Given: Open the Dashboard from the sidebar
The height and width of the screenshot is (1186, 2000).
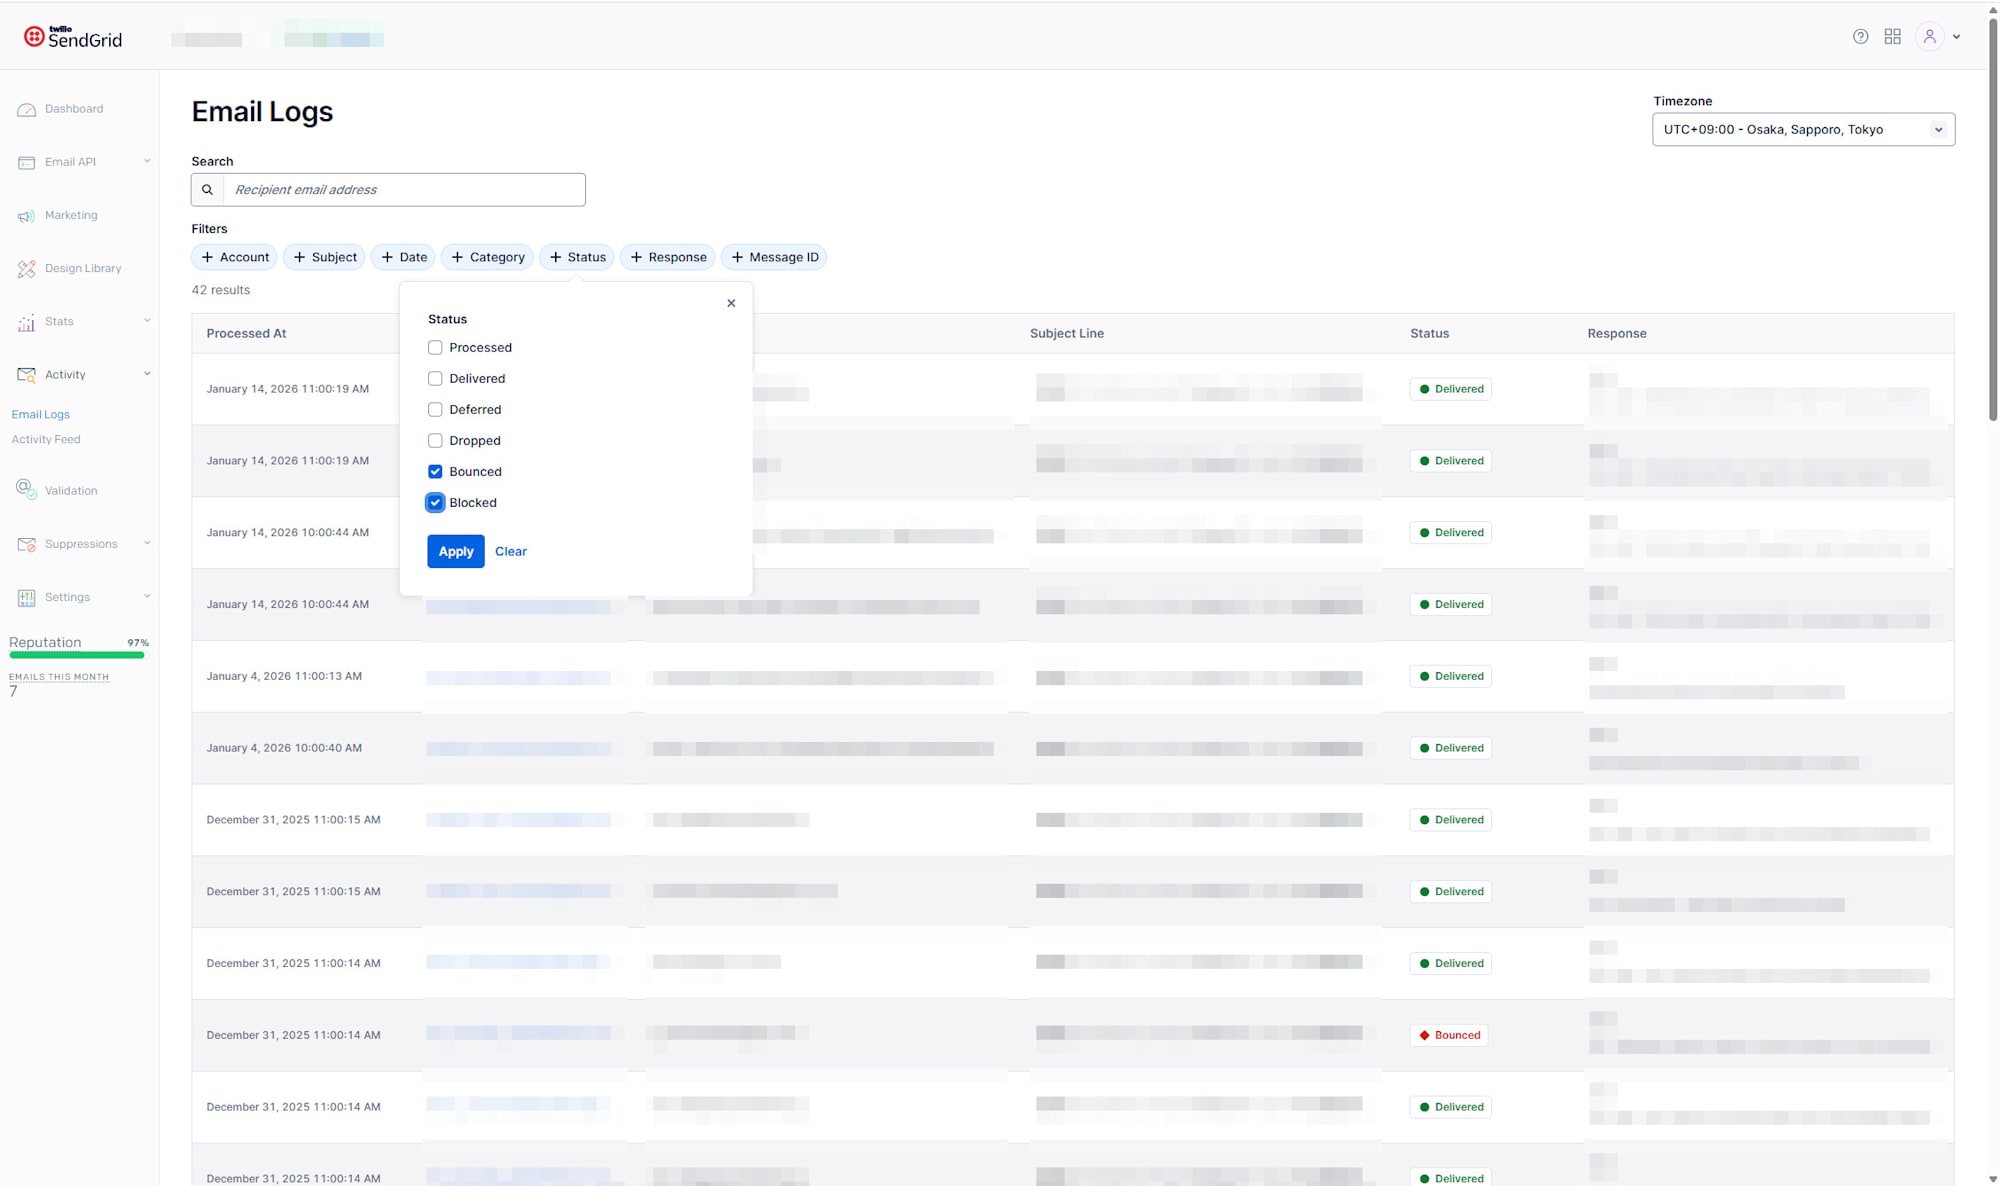Looking at the screenshot, I should [x=75, y=108].
